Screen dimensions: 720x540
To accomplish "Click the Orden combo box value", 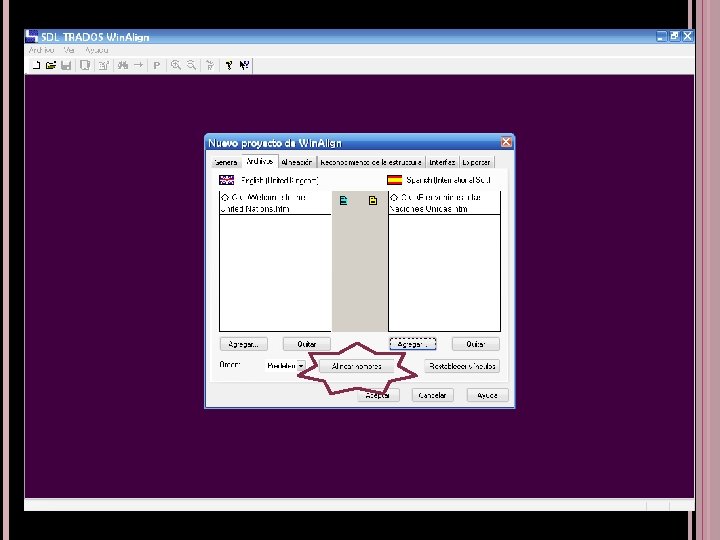I will click(x=281, y=366).
